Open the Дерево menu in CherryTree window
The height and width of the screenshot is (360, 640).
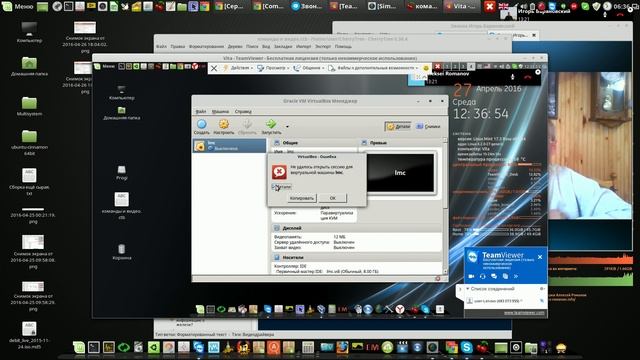[x=235, y=47]
